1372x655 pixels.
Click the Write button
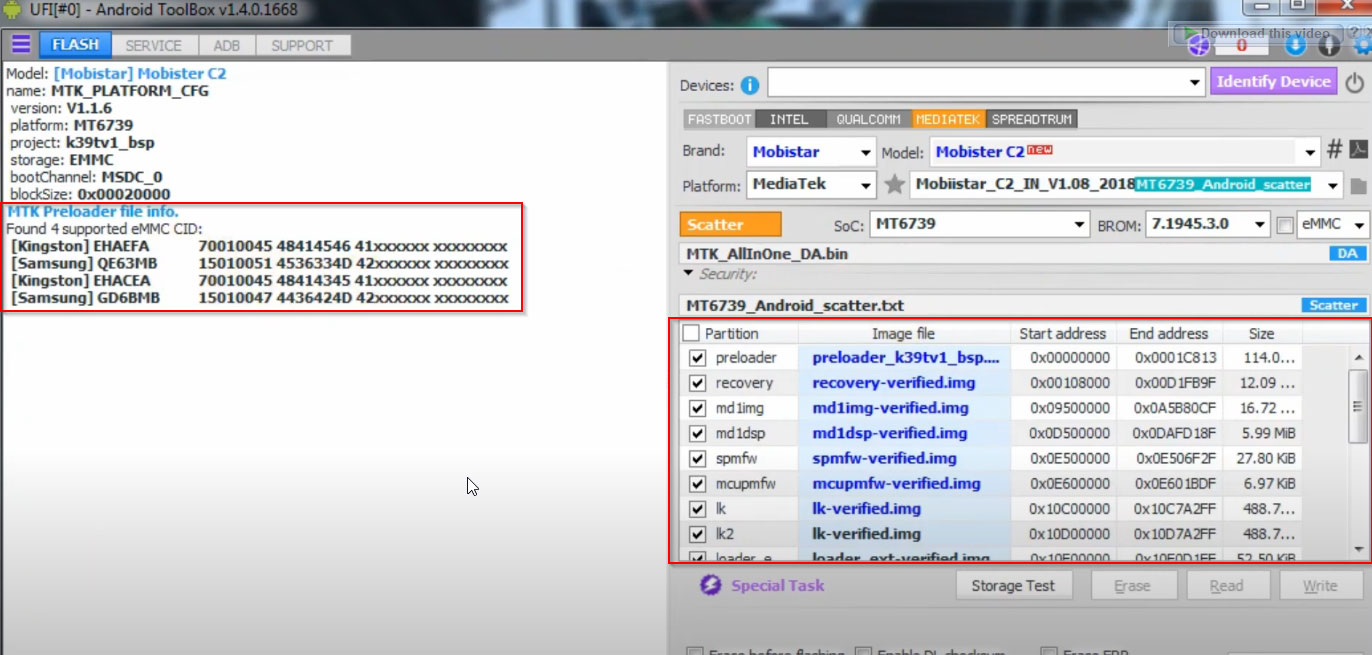point(1320,586)
